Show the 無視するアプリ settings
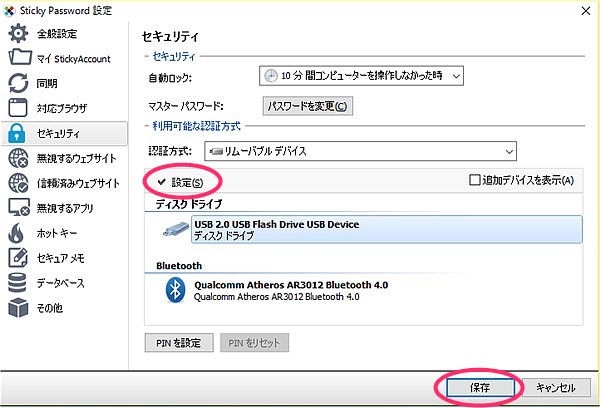 64,208
